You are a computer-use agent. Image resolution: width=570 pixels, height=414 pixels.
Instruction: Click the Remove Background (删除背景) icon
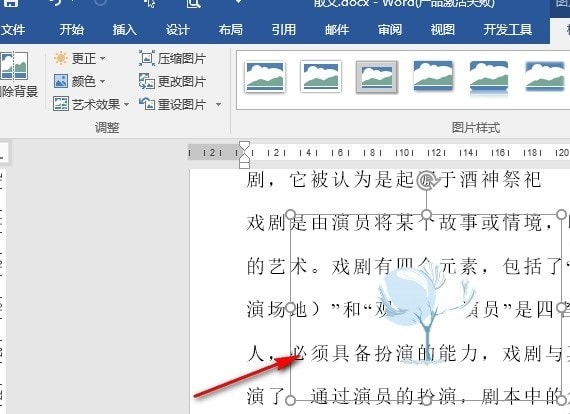[x=14, y=66]
